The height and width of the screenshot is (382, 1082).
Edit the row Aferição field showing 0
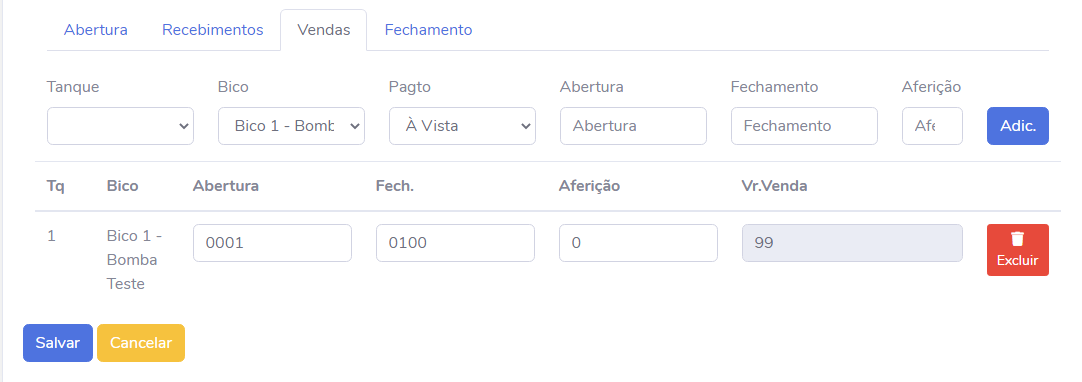[638, 243]
